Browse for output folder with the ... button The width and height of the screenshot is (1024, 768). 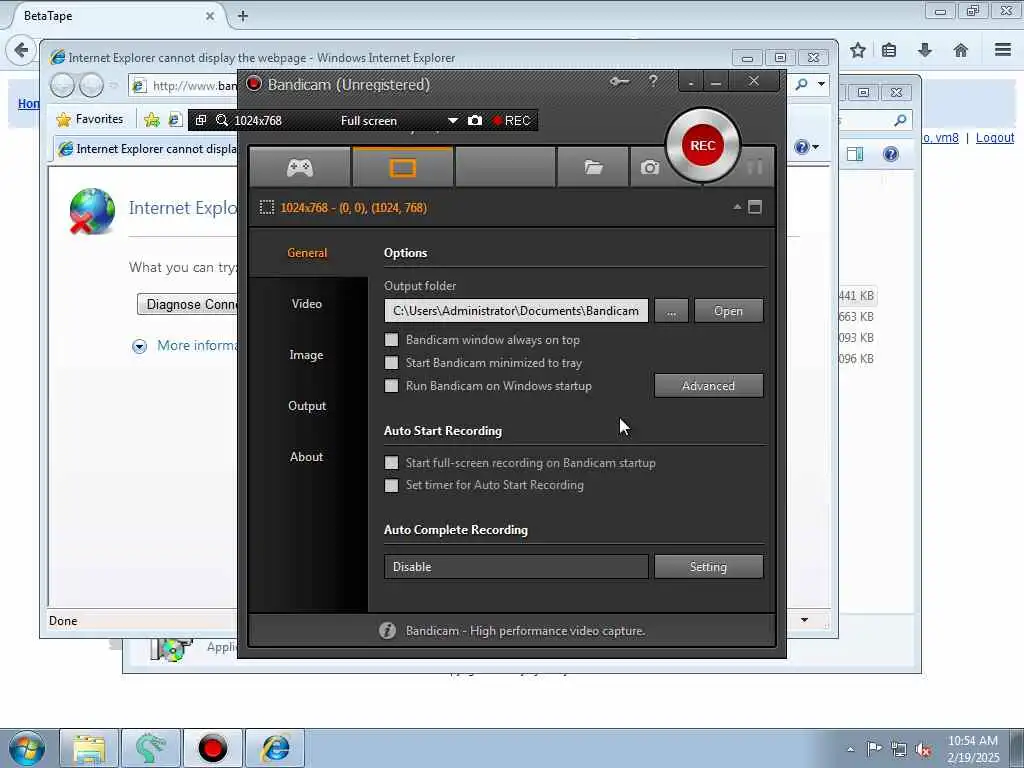pyautogui.click(x=671, y=311)
